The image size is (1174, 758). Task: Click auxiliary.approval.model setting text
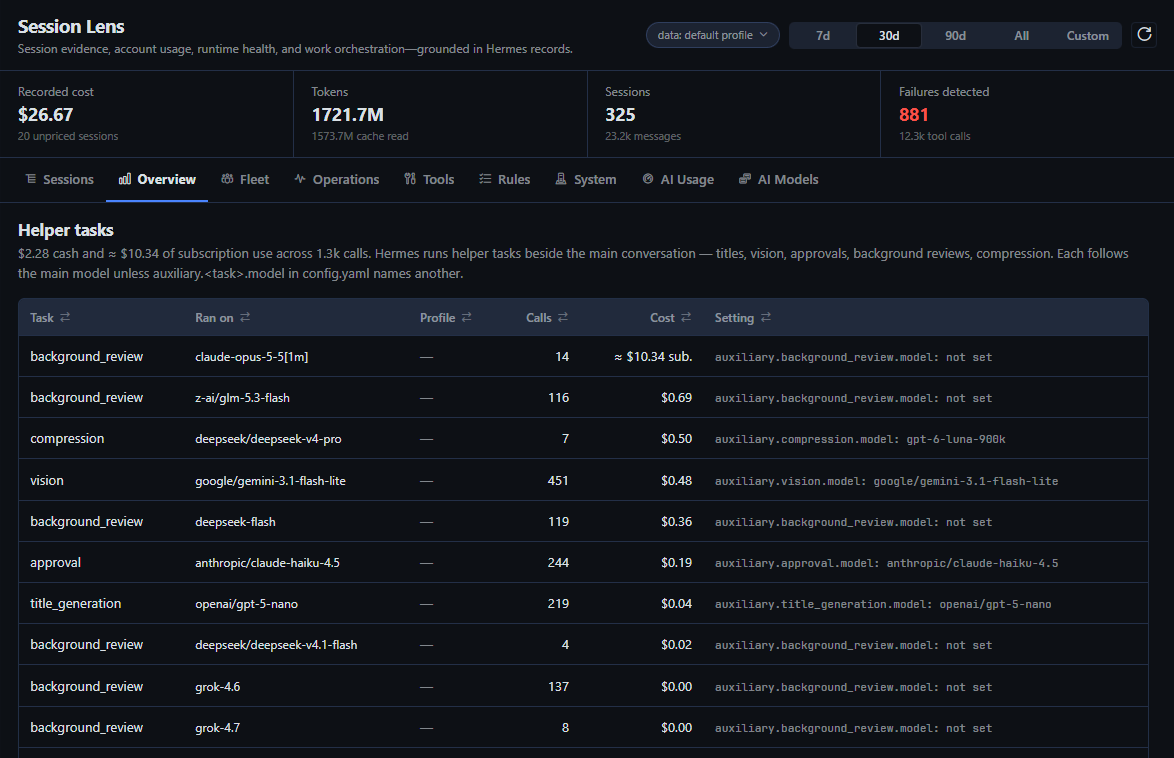886,563
